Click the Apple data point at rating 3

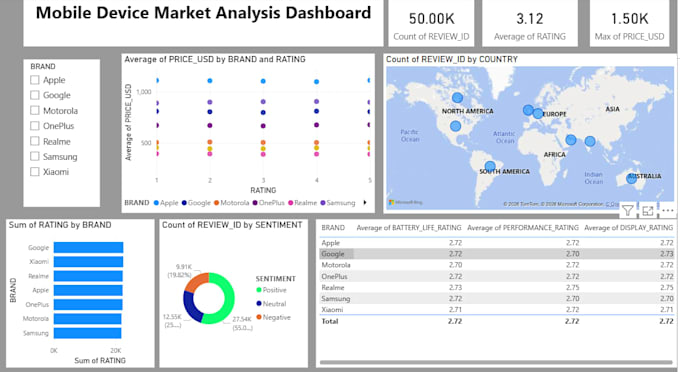point(263,81)
